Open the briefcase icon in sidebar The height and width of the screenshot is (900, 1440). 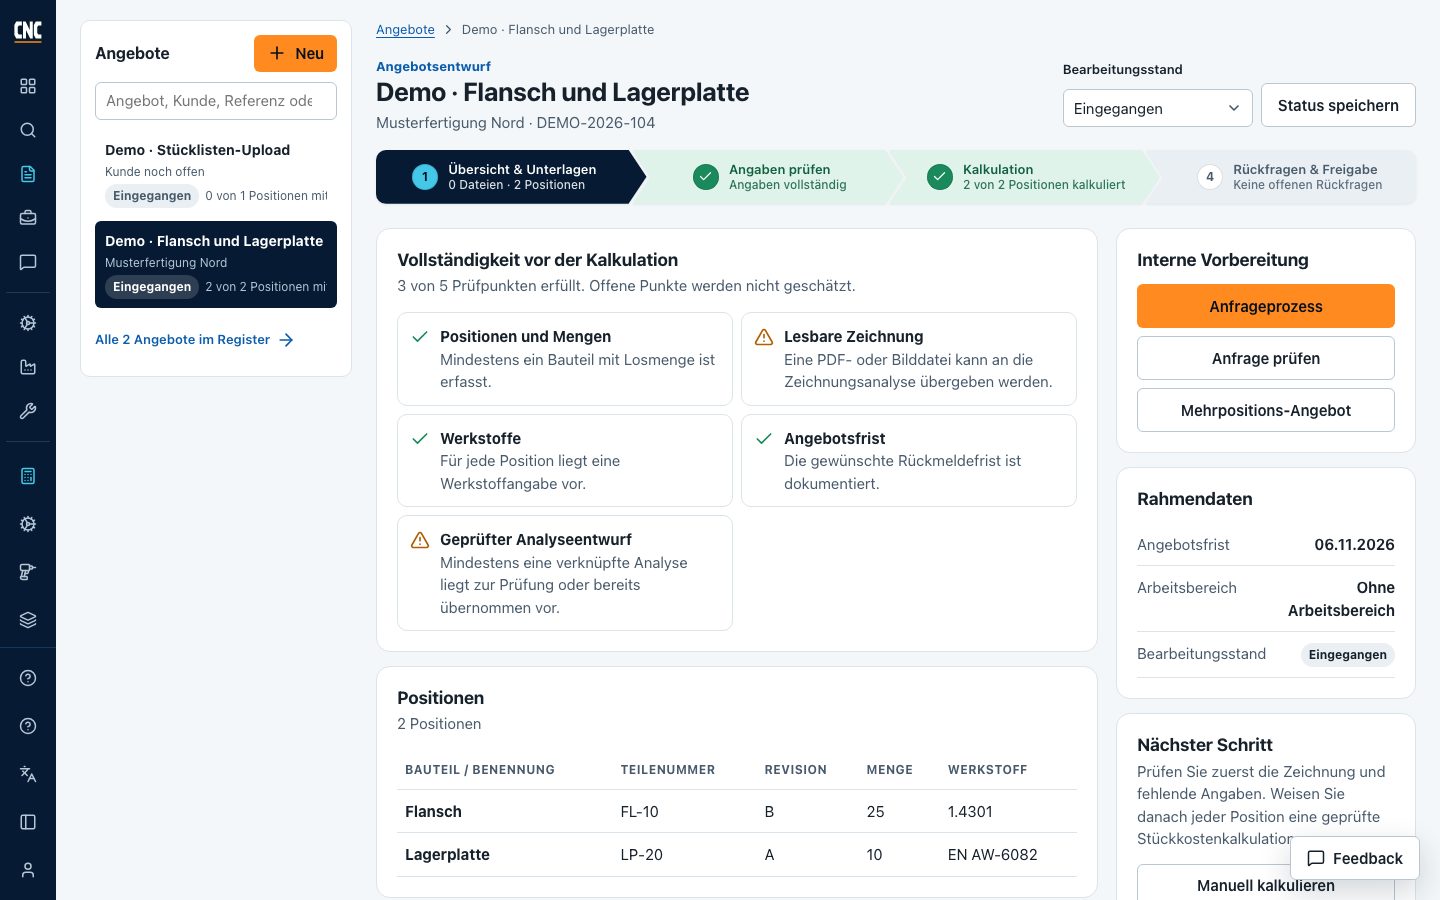(28, 218)
